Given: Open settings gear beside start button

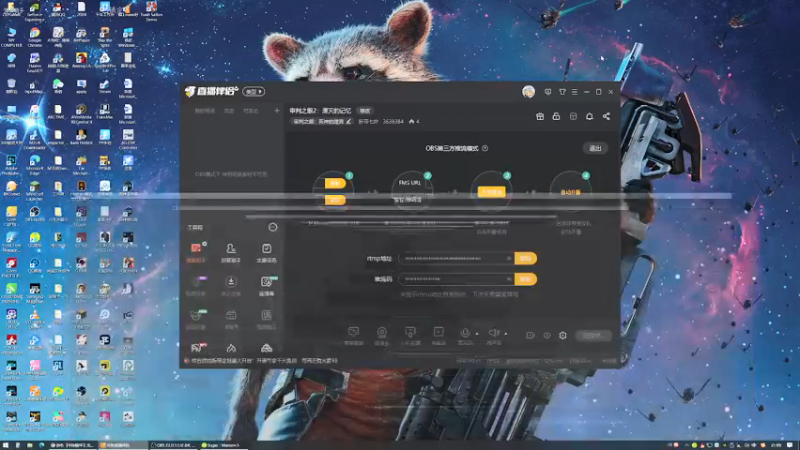Looking at the screenshot, I should 563,335.
